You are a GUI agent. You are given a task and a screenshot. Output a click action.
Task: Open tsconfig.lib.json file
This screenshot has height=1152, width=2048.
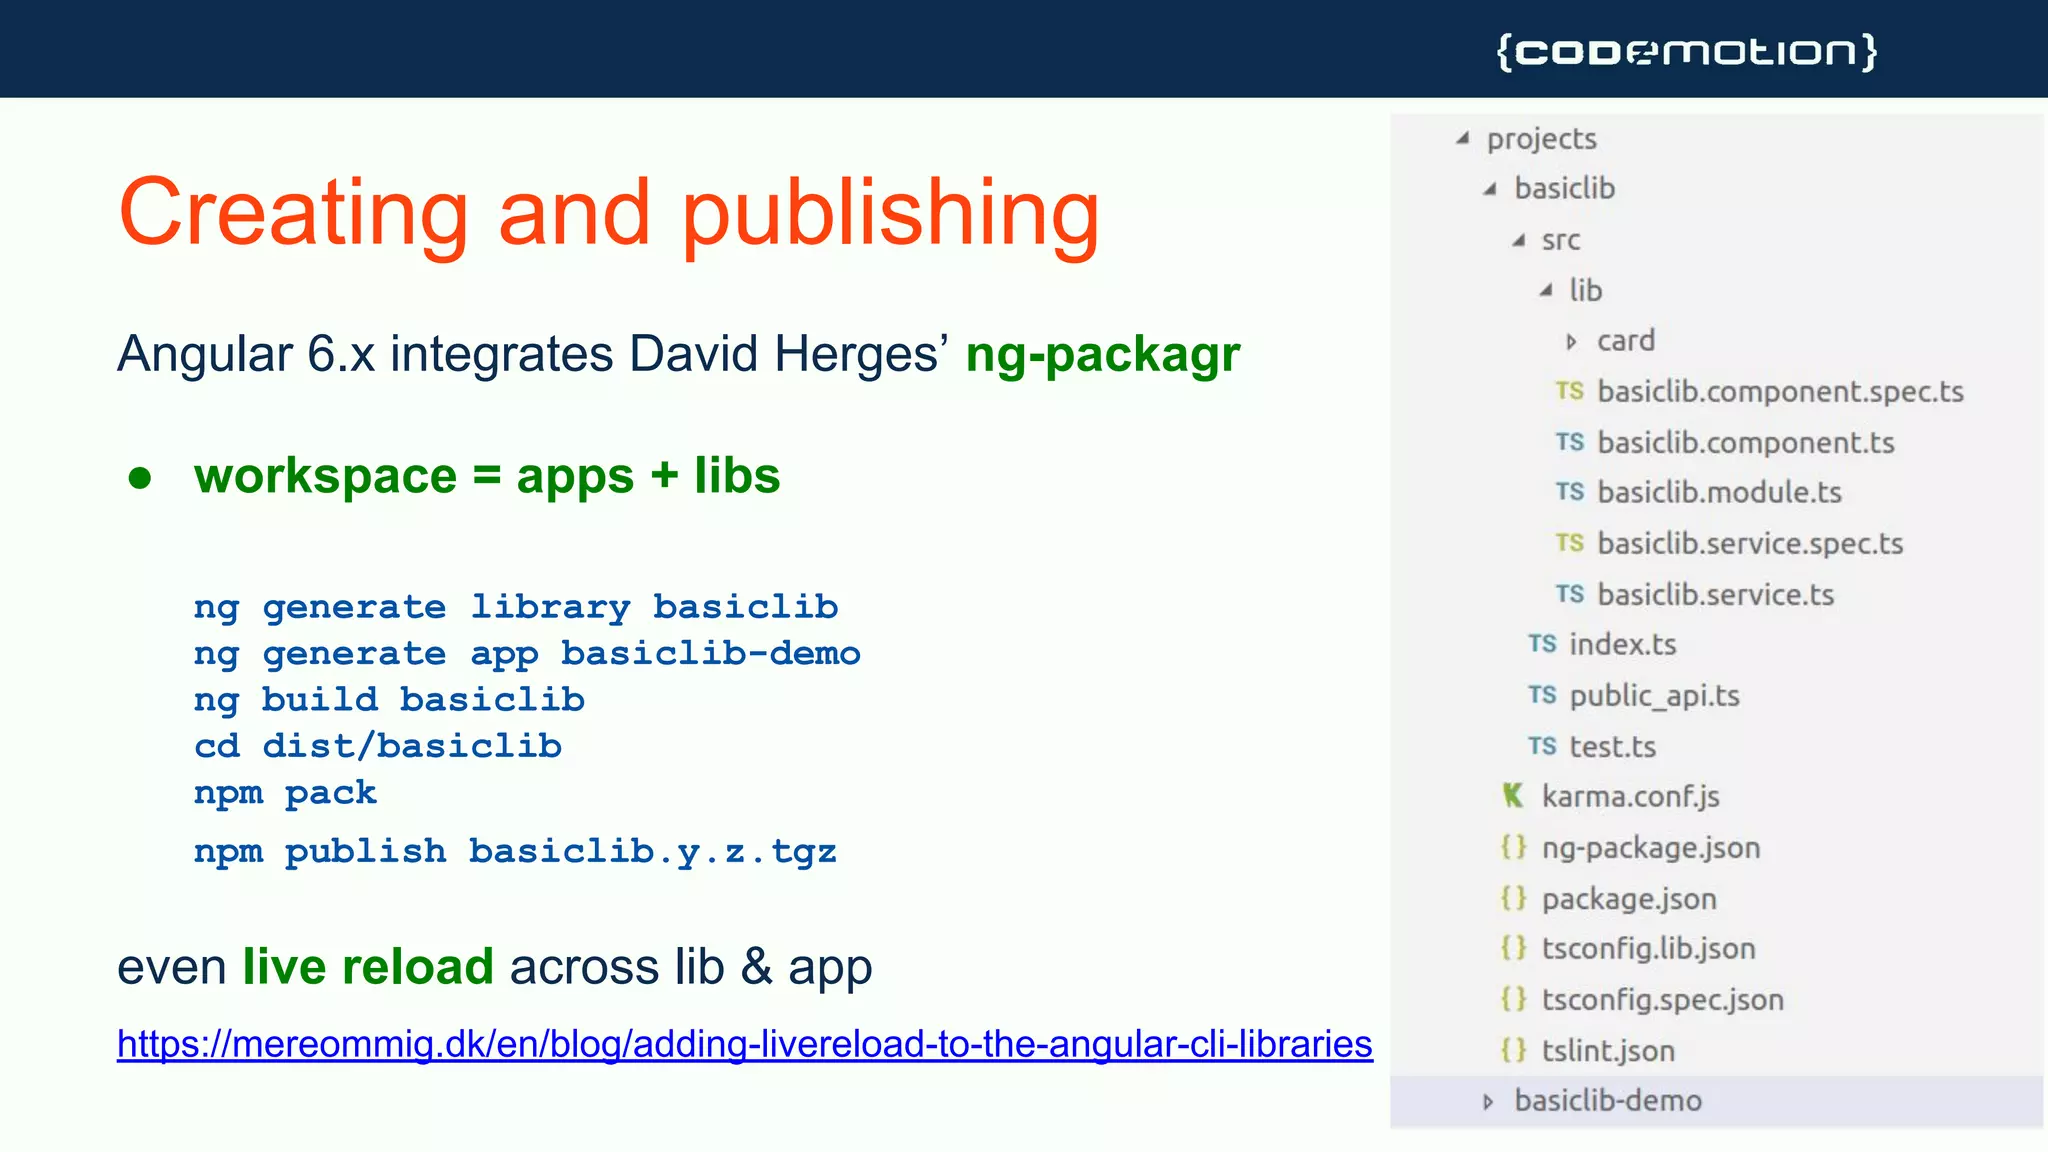[x=1649, y=949]
